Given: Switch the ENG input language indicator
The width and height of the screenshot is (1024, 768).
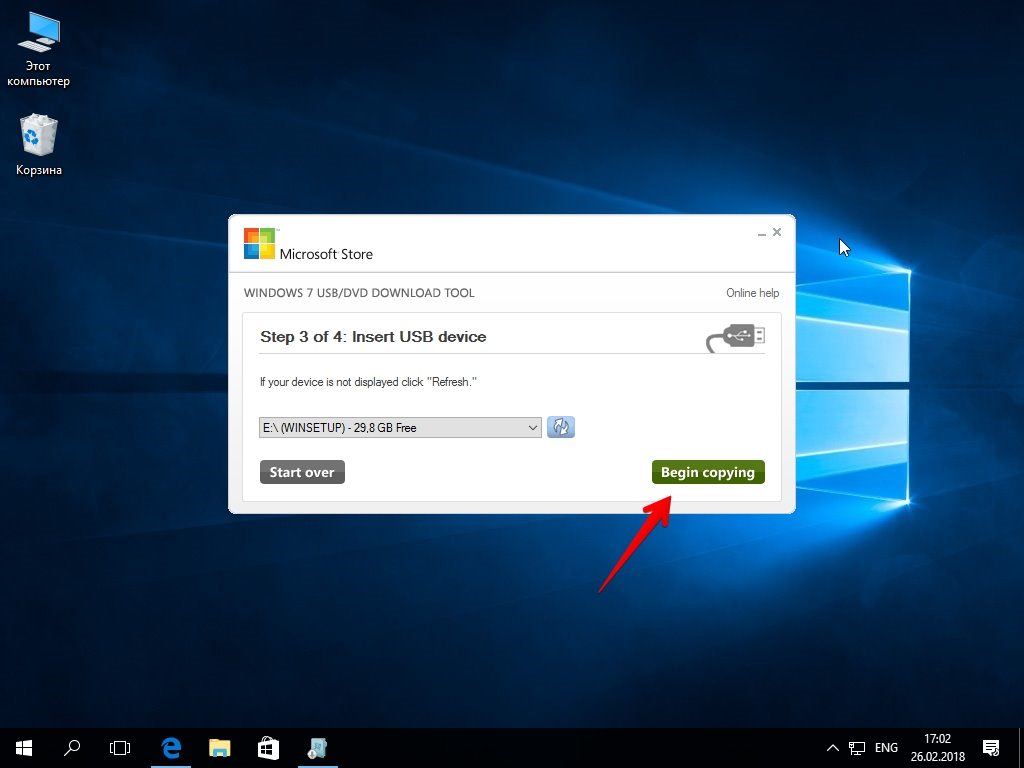Looking at the screenshot, I should coord(886,748).
